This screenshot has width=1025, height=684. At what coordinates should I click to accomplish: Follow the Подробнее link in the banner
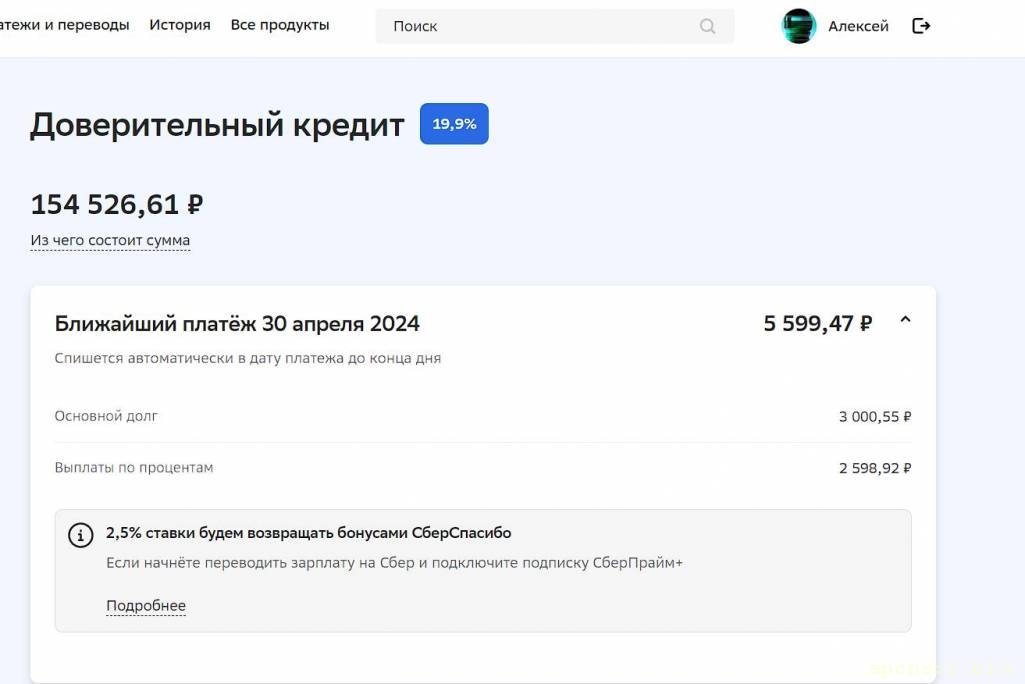(146, 606)
